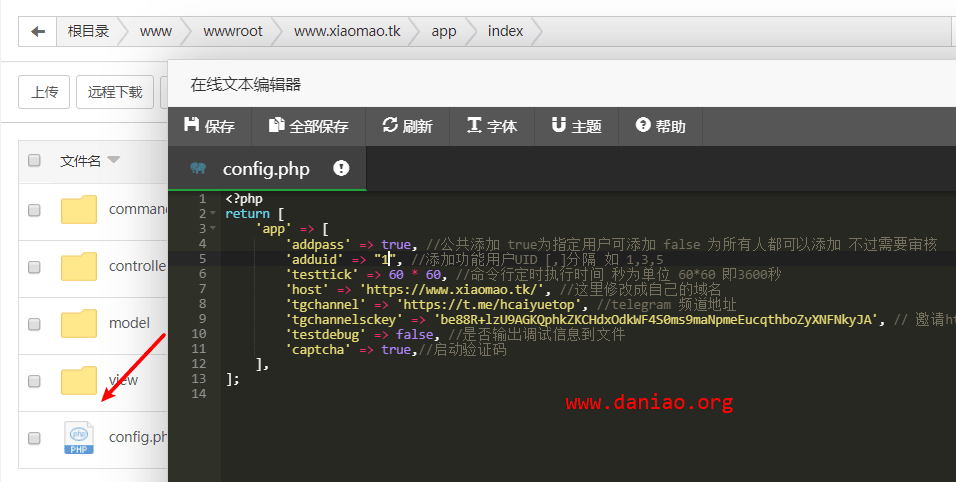Viewport: 956px width, 482px height.
Task: Click the <?php opening tag line
Action: point(244,199)
